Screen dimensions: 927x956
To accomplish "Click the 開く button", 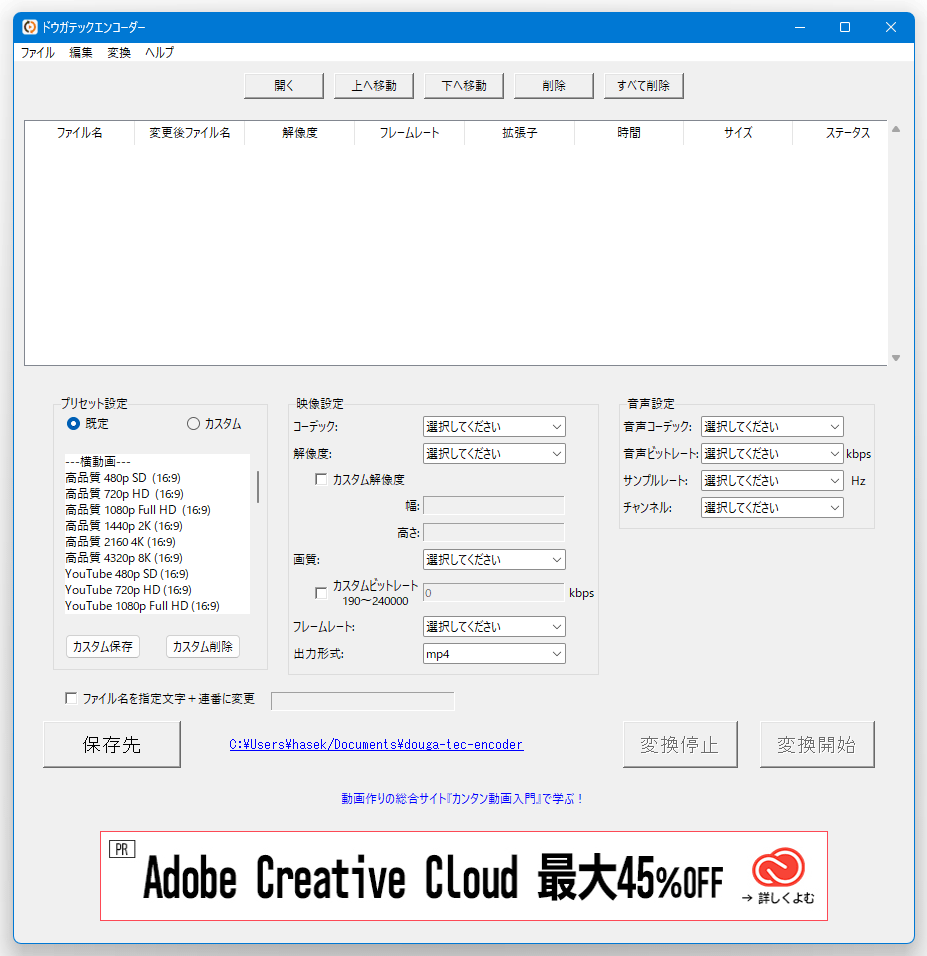I will [284, 86].
